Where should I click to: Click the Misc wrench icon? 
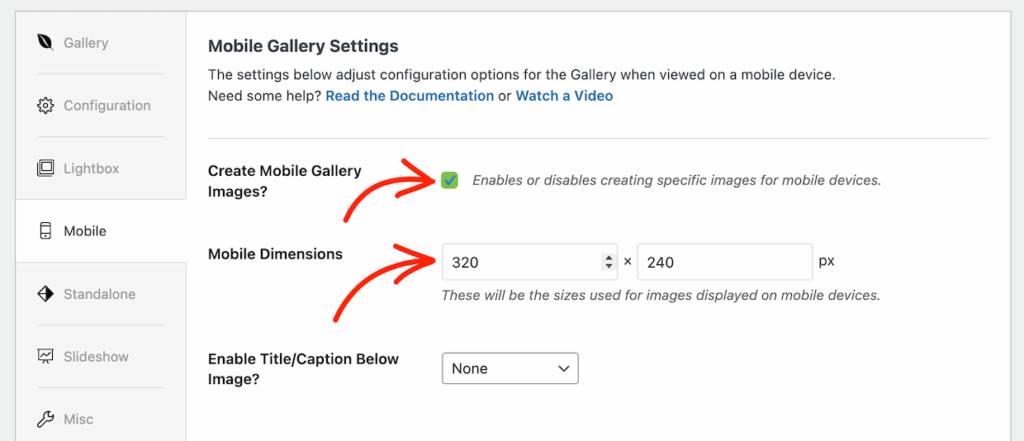pos(45,419)
